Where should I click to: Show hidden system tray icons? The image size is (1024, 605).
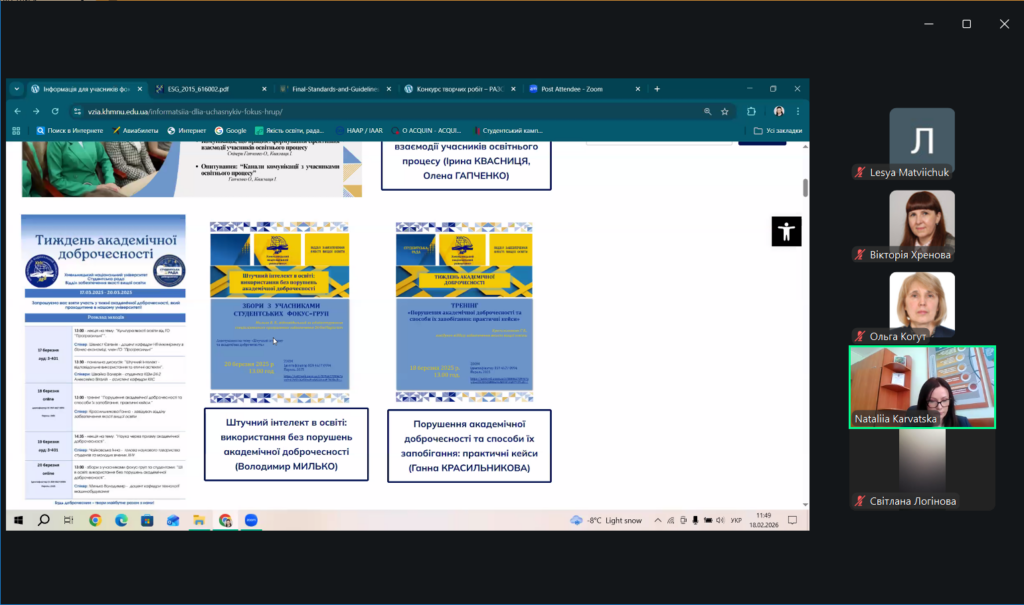coord(655,520)
